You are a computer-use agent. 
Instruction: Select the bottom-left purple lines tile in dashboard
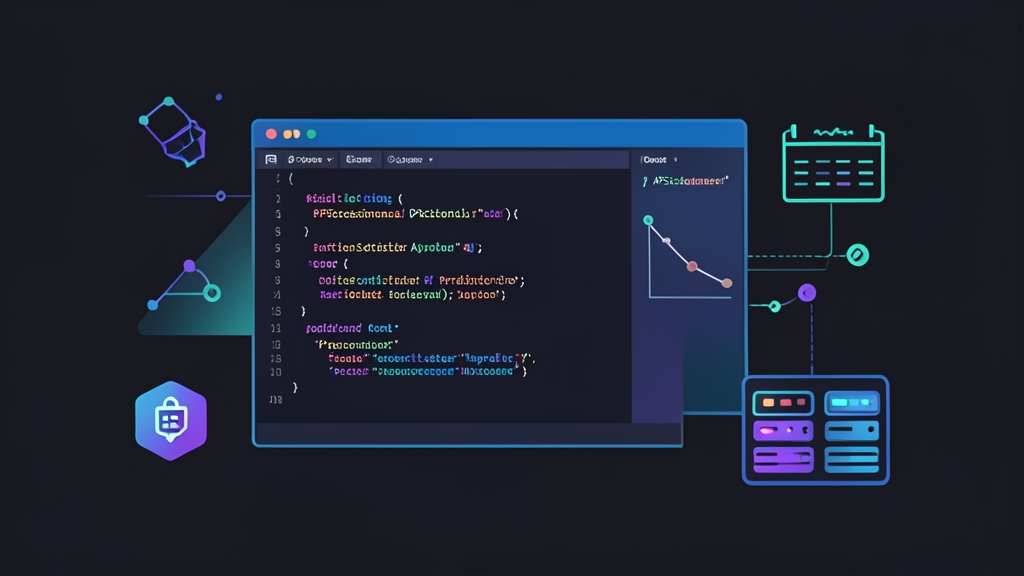pyautogui.click(x=783, y=460)
